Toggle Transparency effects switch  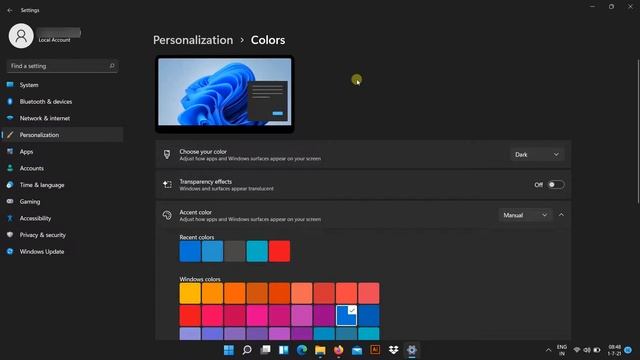tap(556, 185)
